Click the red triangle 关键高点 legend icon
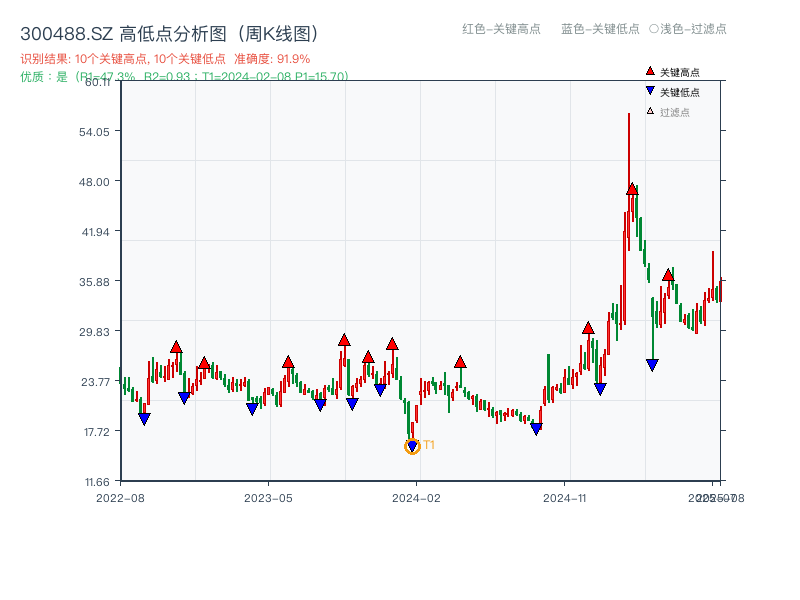 (650, 71)
